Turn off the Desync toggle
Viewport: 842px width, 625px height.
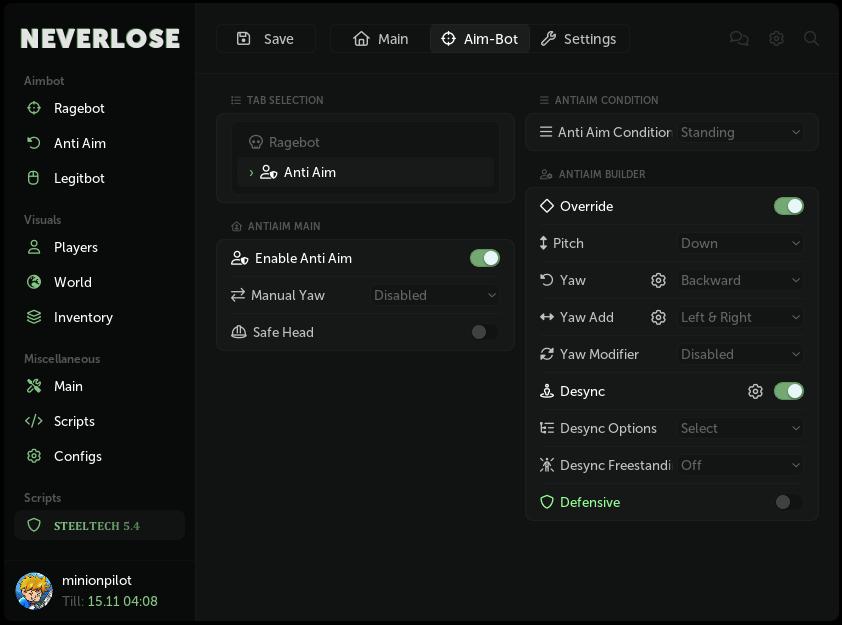click(789, 391)
